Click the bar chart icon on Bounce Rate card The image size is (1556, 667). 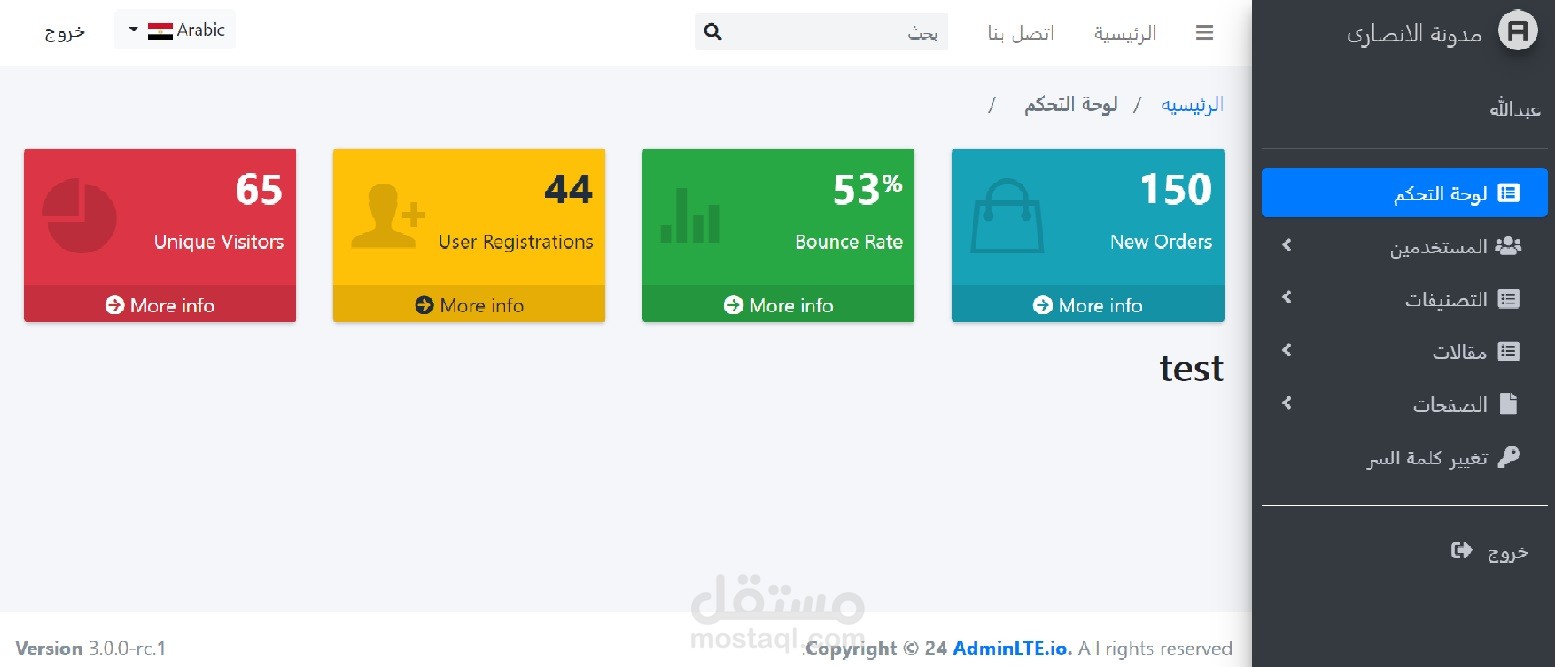[690, 215]
